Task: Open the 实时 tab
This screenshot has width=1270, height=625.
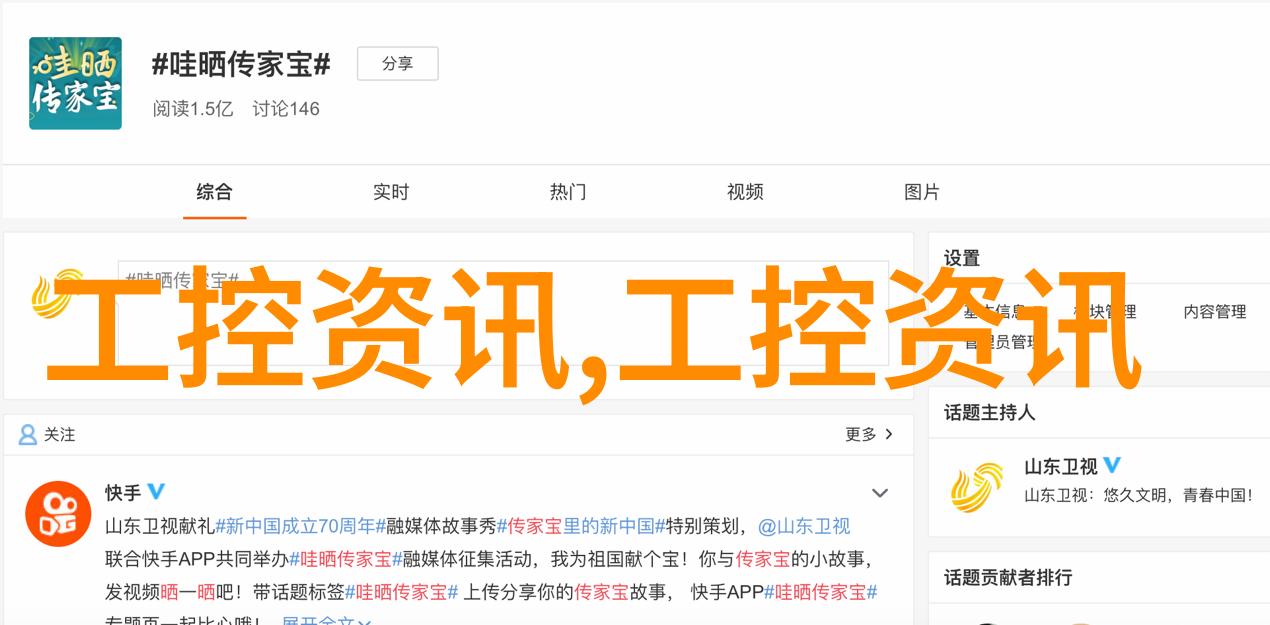Action: click(391, 192)
